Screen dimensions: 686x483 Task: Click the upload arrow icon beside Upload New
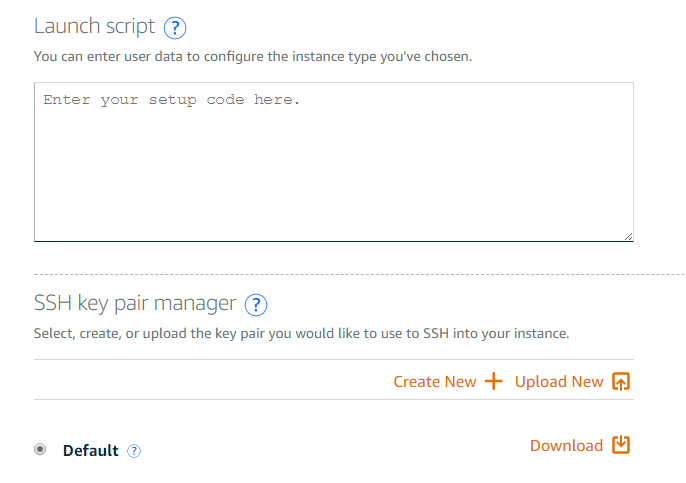click(621, 381)
